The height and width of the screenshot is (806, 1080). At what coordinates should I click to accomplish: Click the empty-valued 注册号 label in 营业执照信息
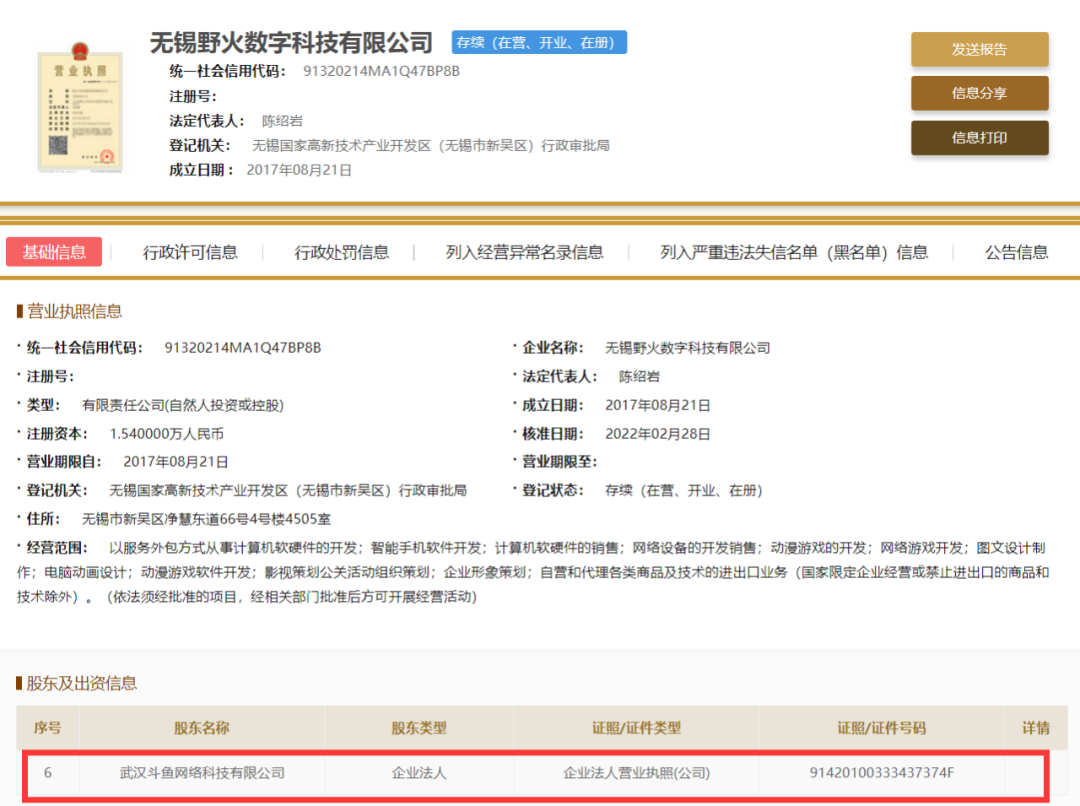50,377
